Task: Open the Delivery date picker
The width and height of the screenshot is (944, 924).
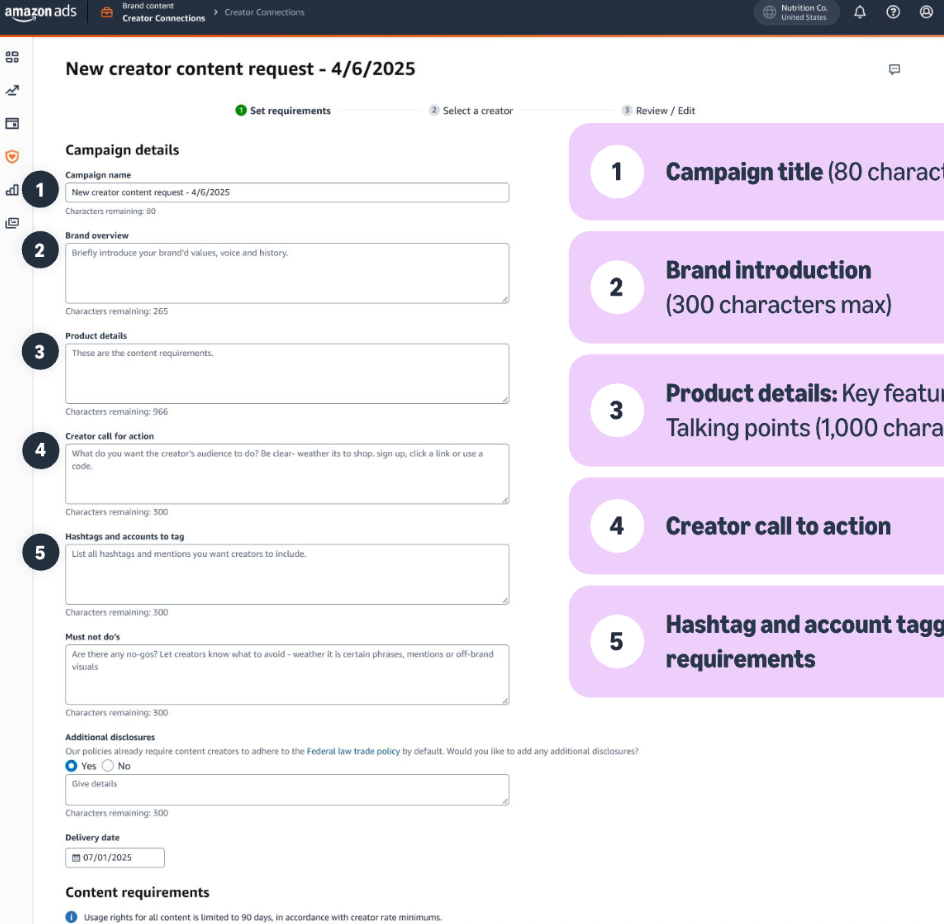Action: pos(115,858)
